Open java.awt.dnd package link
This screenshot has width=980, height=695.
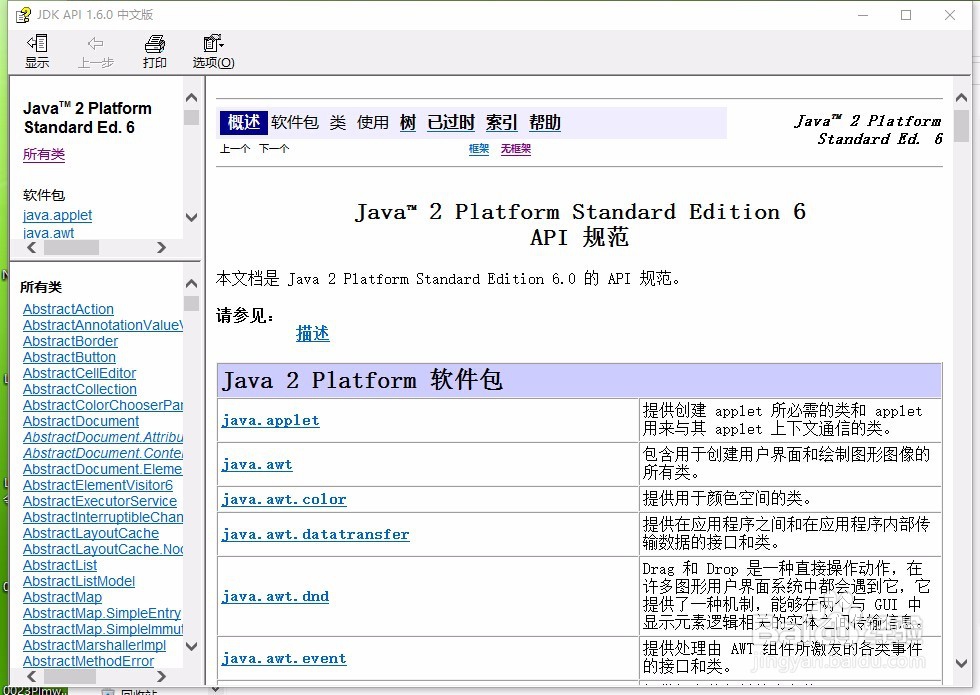click(x=275, y=597)
